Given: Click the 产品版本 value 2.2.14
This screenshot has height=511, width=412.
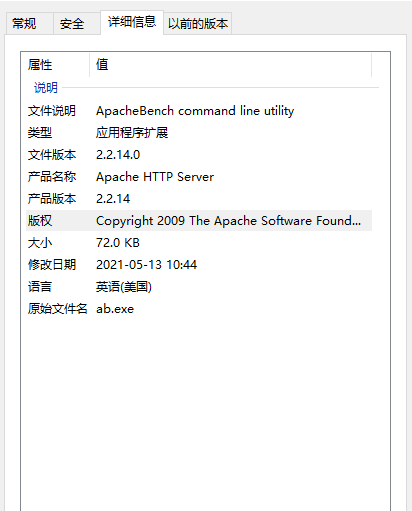Looking at the screenshot, I should [113, 199].
